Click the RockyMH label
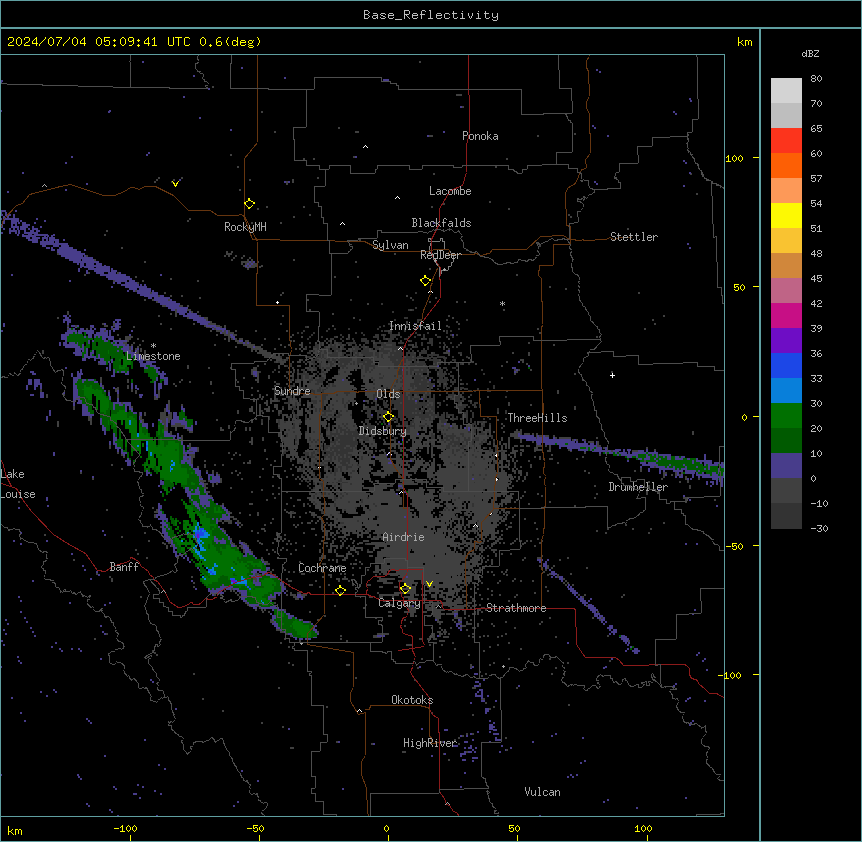 [245, 227]
